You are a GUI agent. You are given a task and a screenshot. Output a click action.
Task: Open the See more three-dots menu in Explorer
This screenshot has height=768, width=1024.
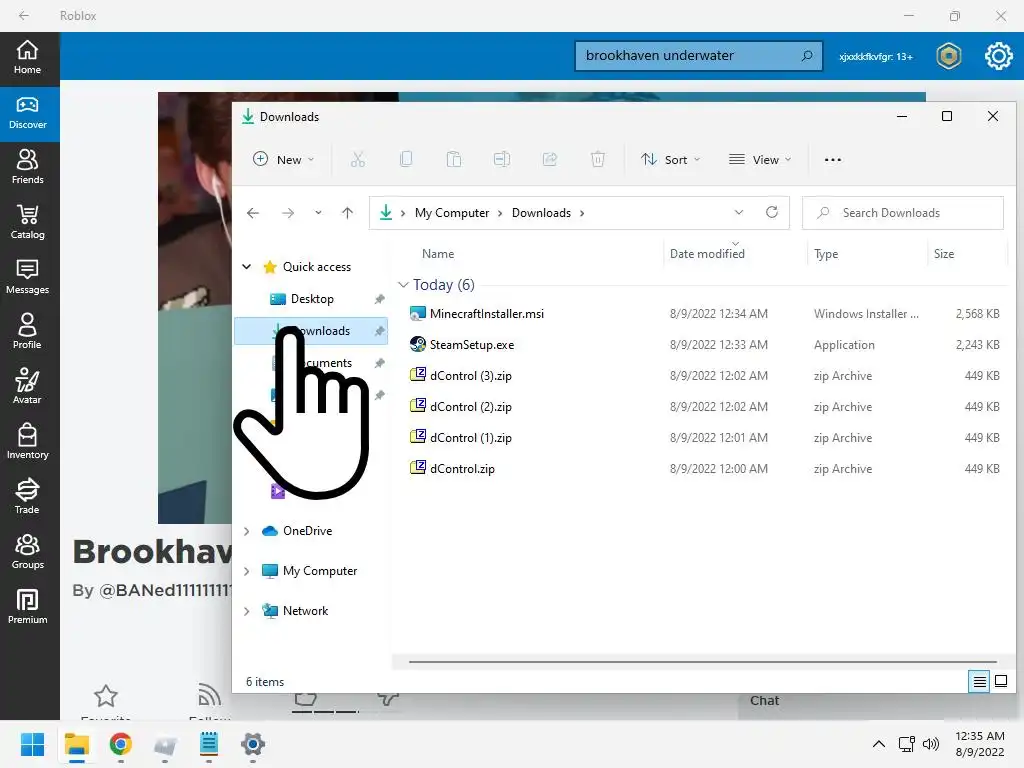pyautogui.click(x=833, y=159)
